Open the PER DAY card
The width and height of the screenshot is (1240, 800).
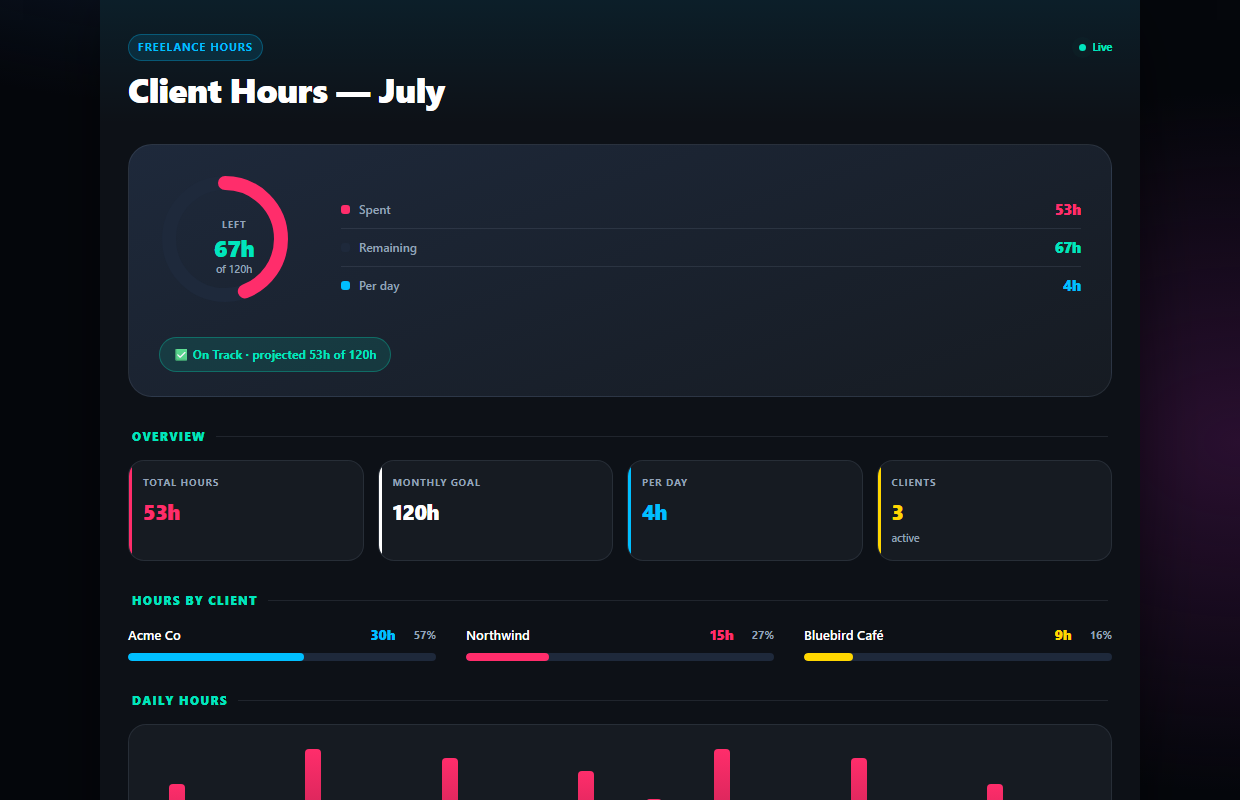click(x=745, y=510)
